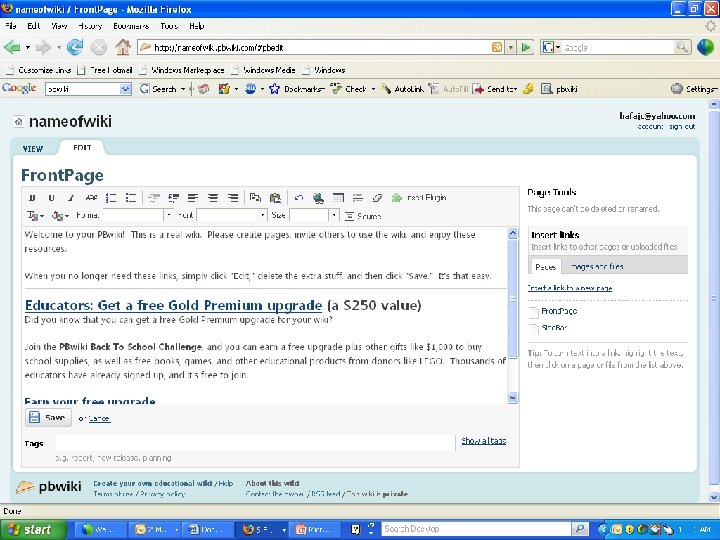
Task: Go to the Firefox home page
Action: pos(122,47)
